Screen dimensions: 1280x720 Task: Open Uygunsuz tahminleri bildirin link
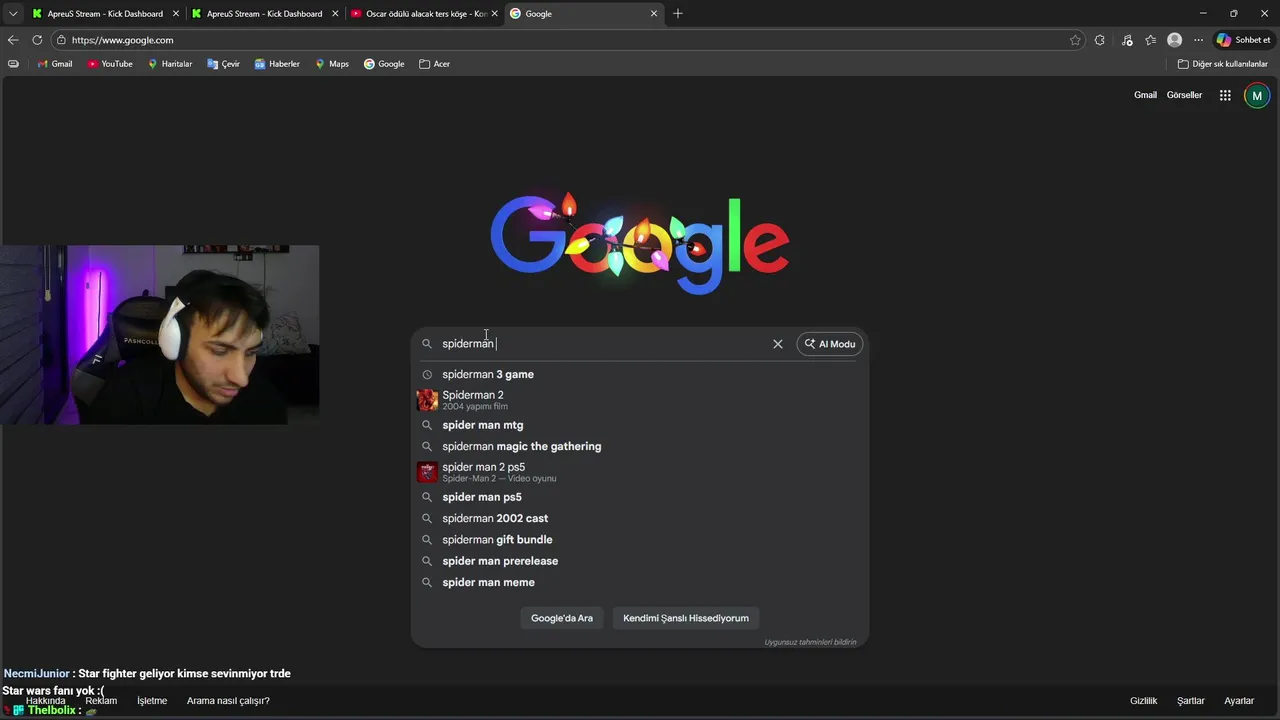click(810, 642)
